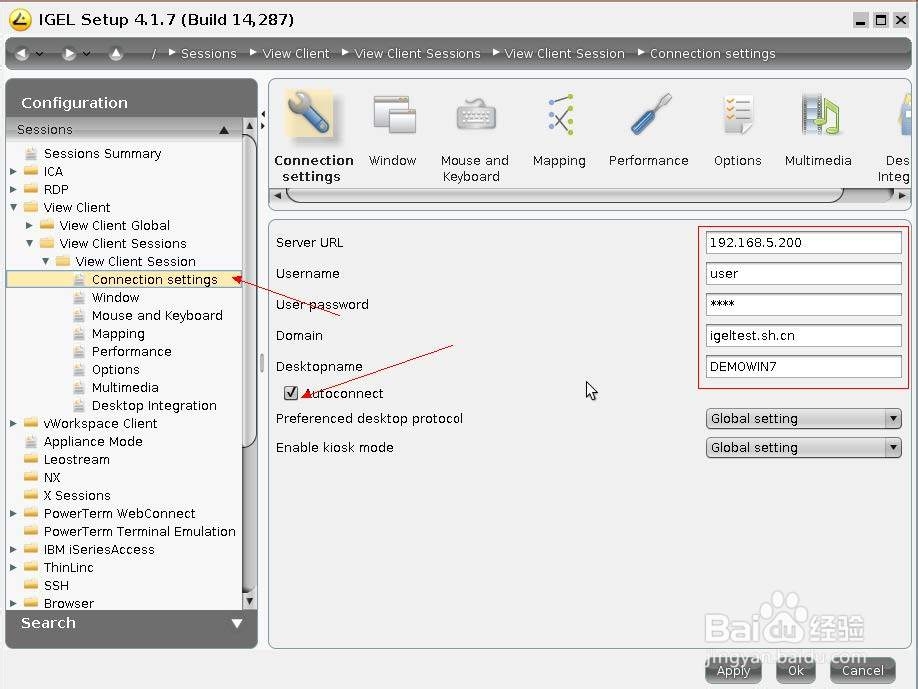Click the tree scroll down arrow
Image resolution: width=918 pixels, height=689 pixels.
[249, 601]
